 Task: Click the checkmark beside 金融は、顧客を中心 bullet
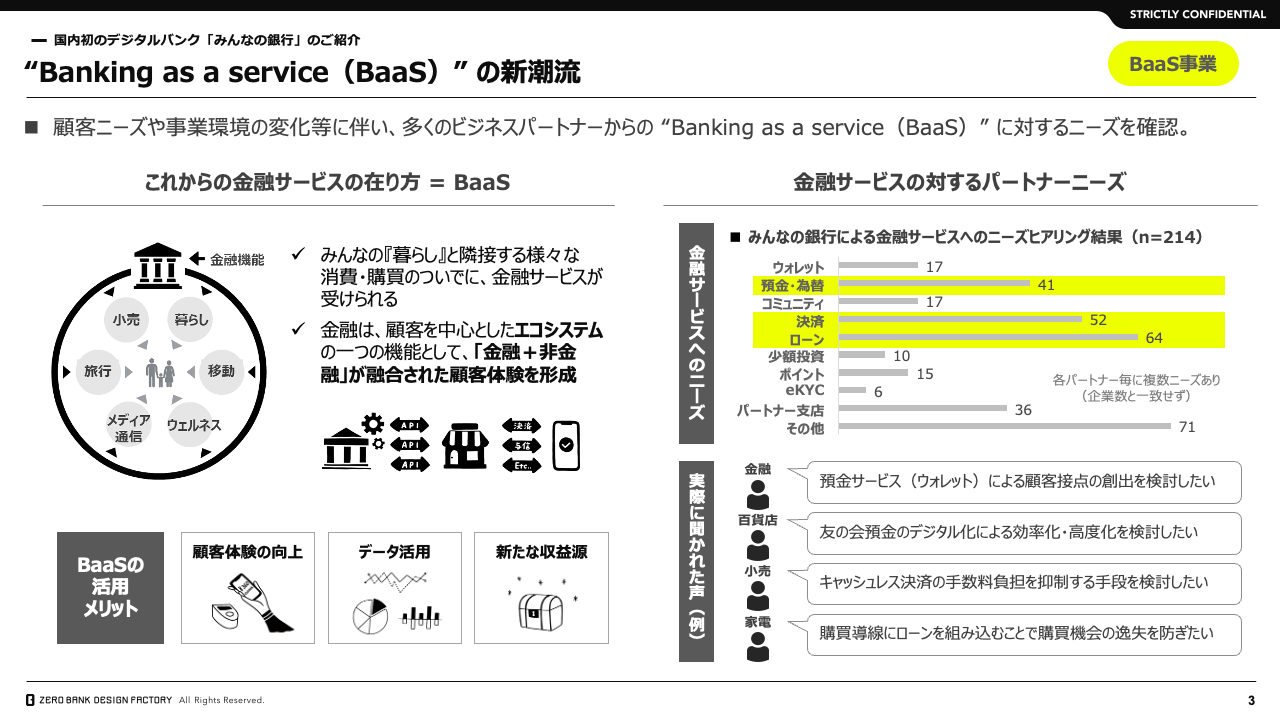point(298,329)
